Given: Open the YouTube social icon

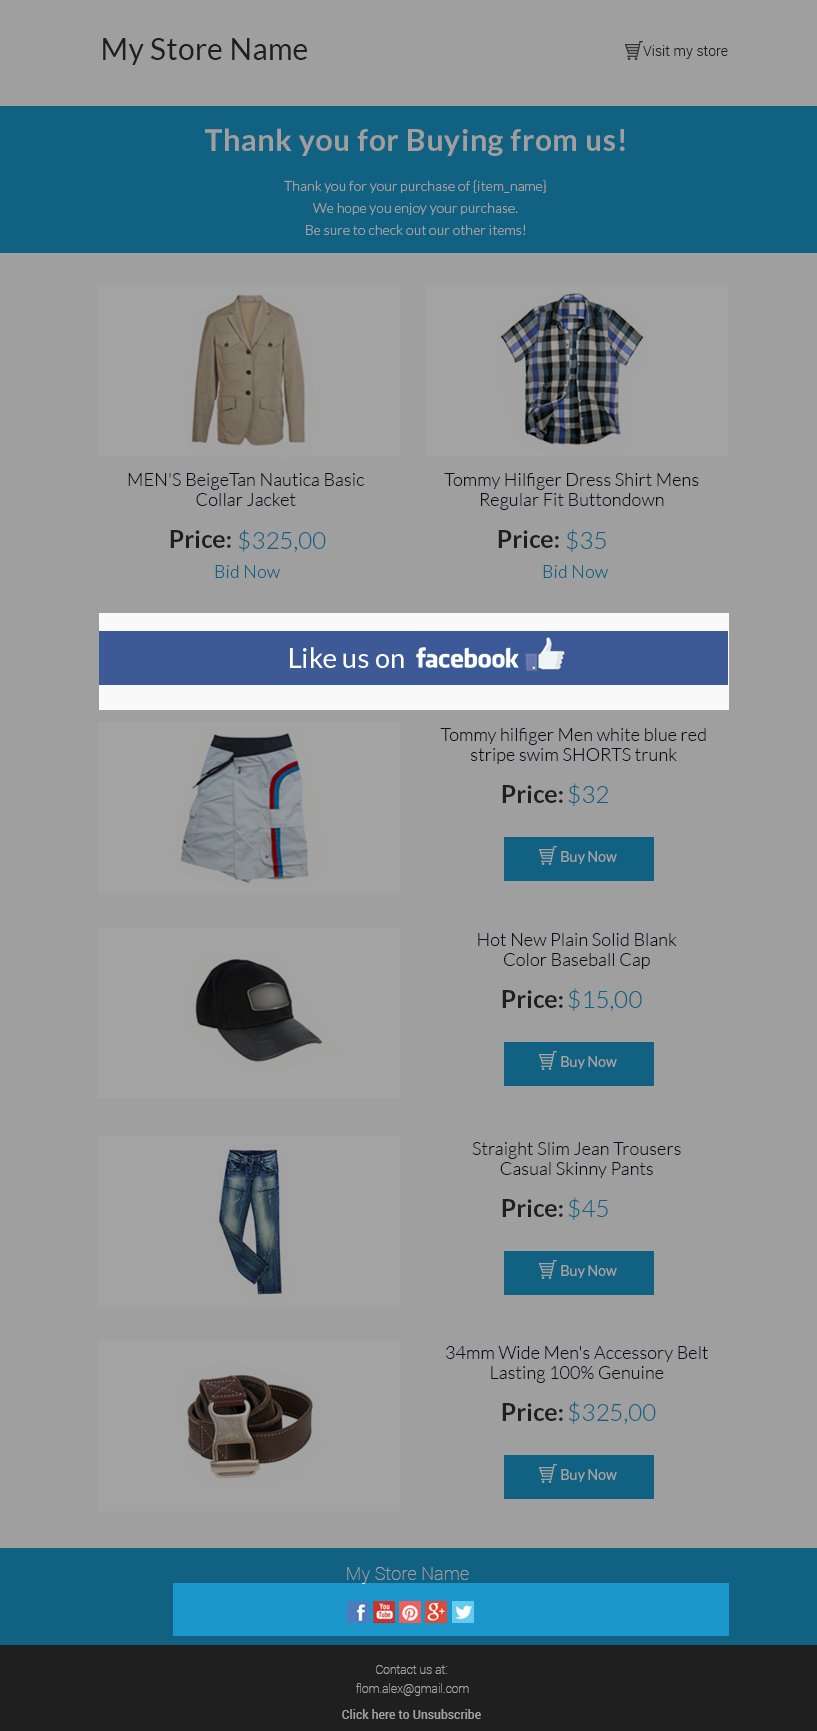Looking at the screenshot, I should coord(385,1612).
